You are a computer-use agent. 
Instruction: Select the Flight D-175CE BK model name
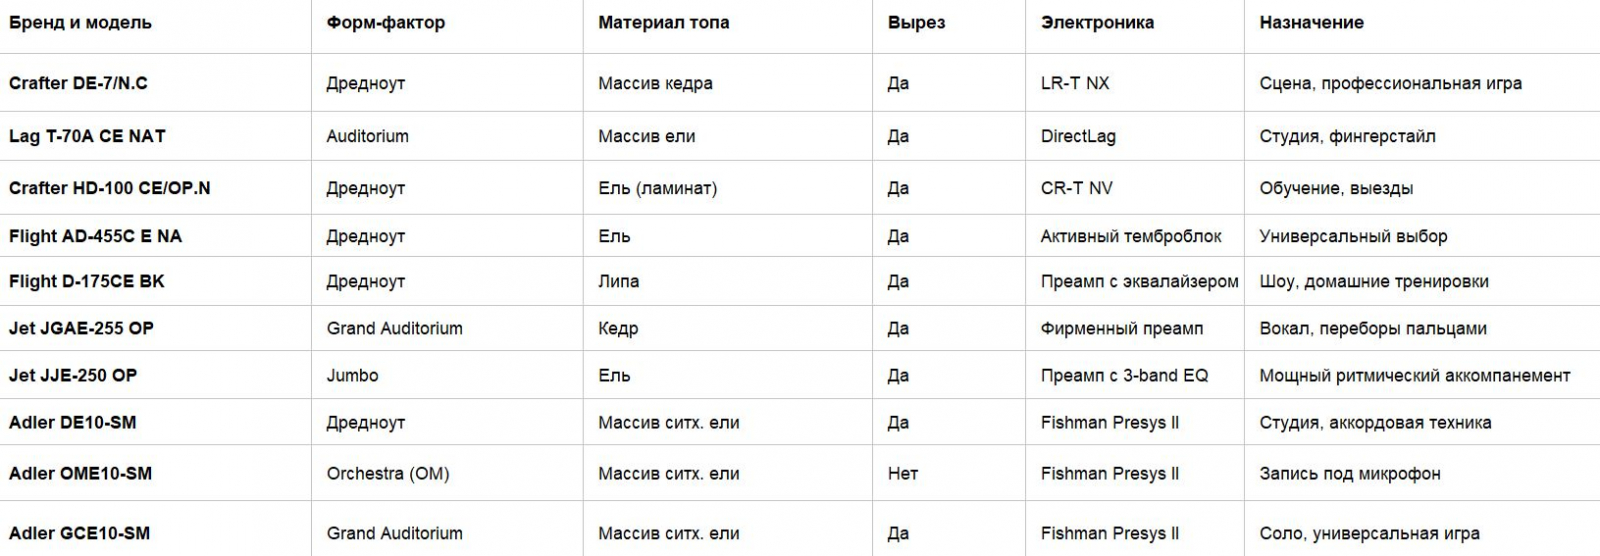(x=86, y=281)
